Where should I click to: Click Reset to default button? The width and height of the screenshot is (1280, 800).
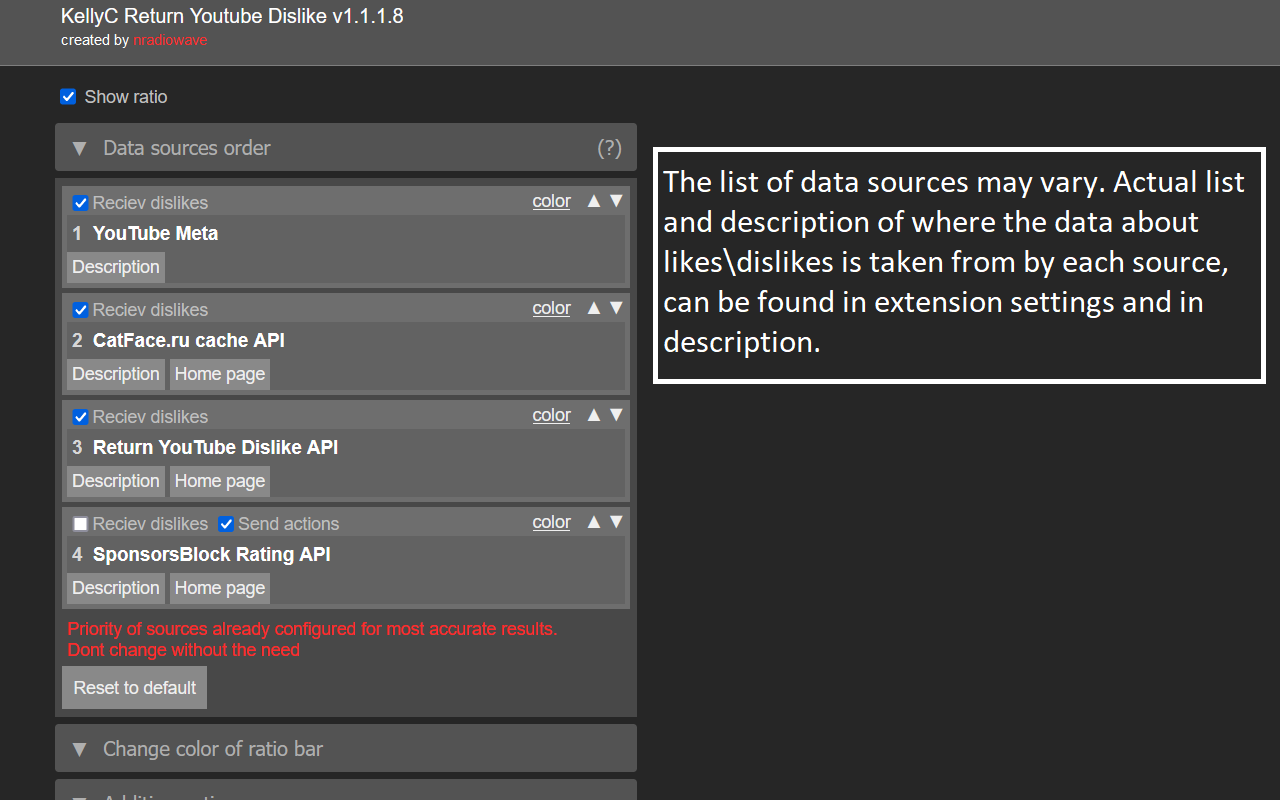pos(135,688)
